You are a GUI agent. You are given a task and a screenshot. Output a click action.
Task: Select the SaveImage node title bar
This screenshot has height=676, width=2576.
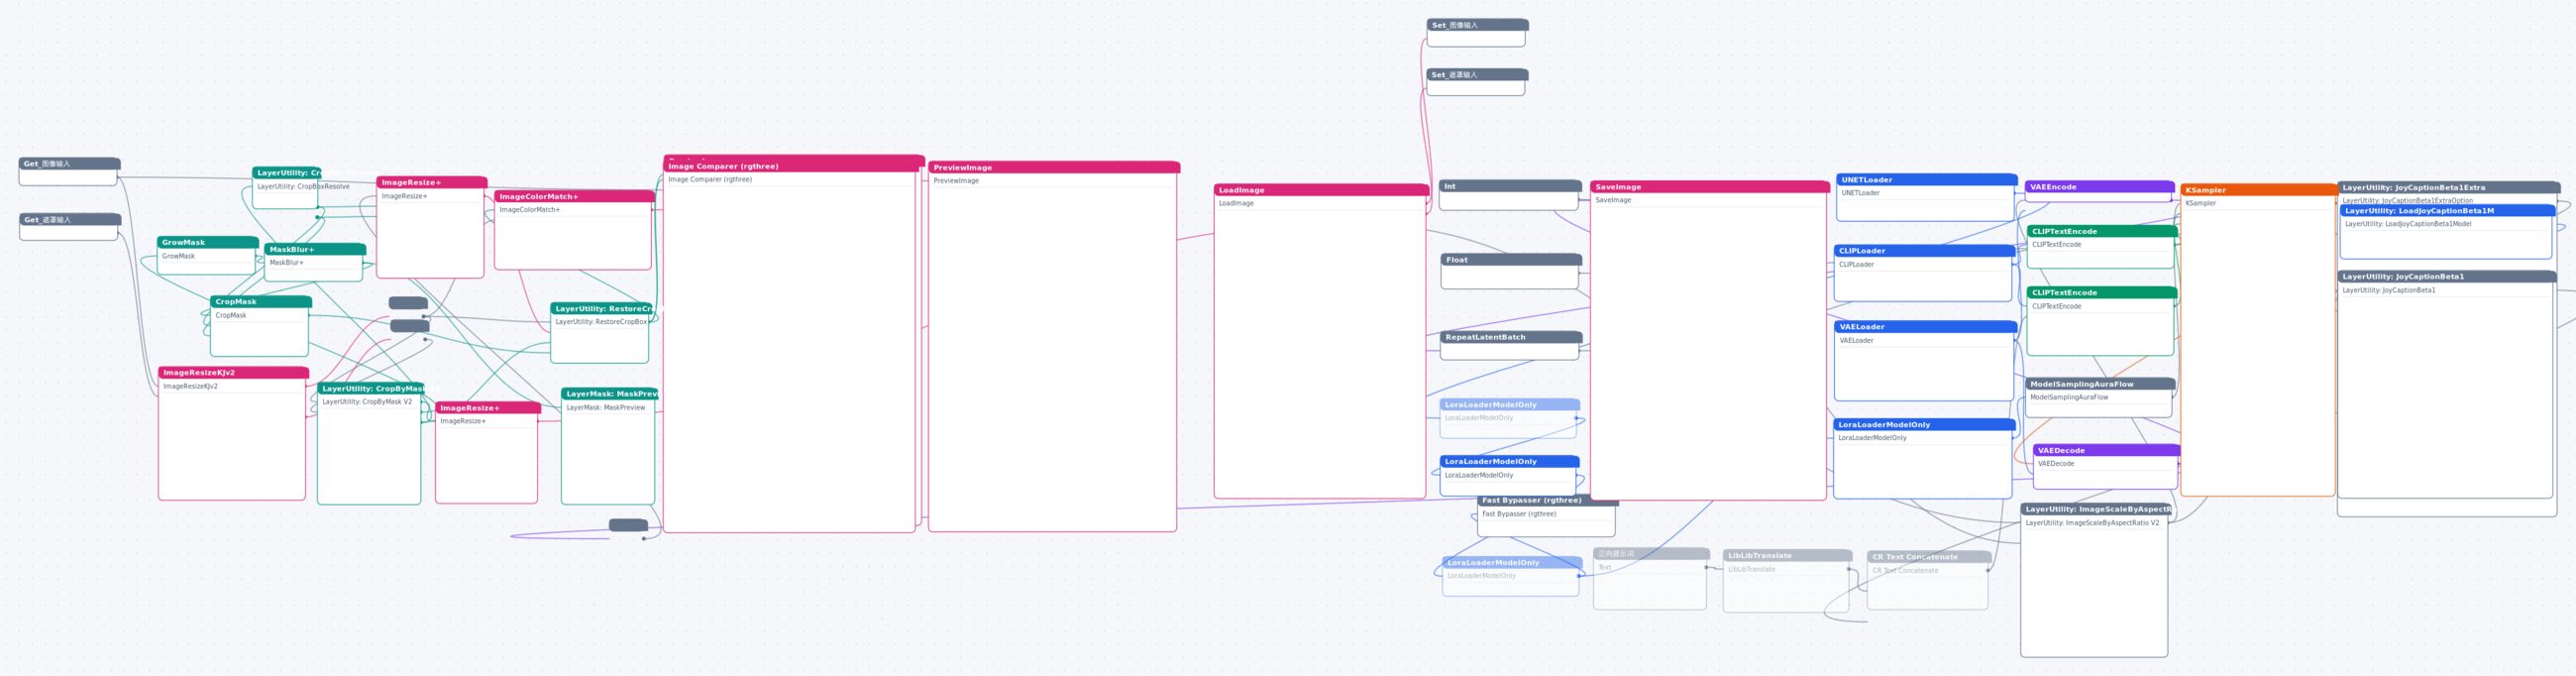pyautogui.click(x=1710, y=187)
